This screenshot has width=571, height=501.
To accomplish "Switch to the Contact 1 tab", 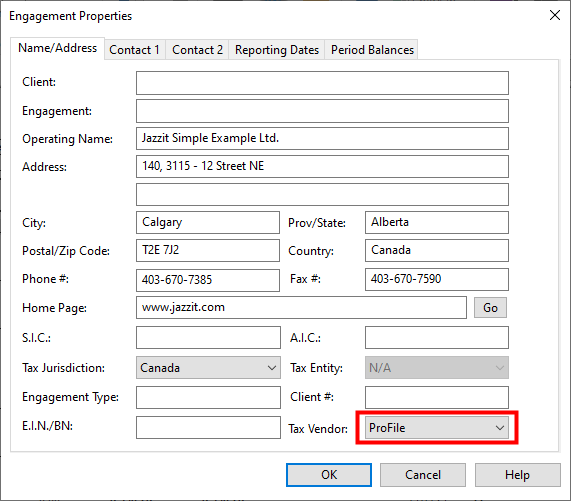I will tap(134, 50).
